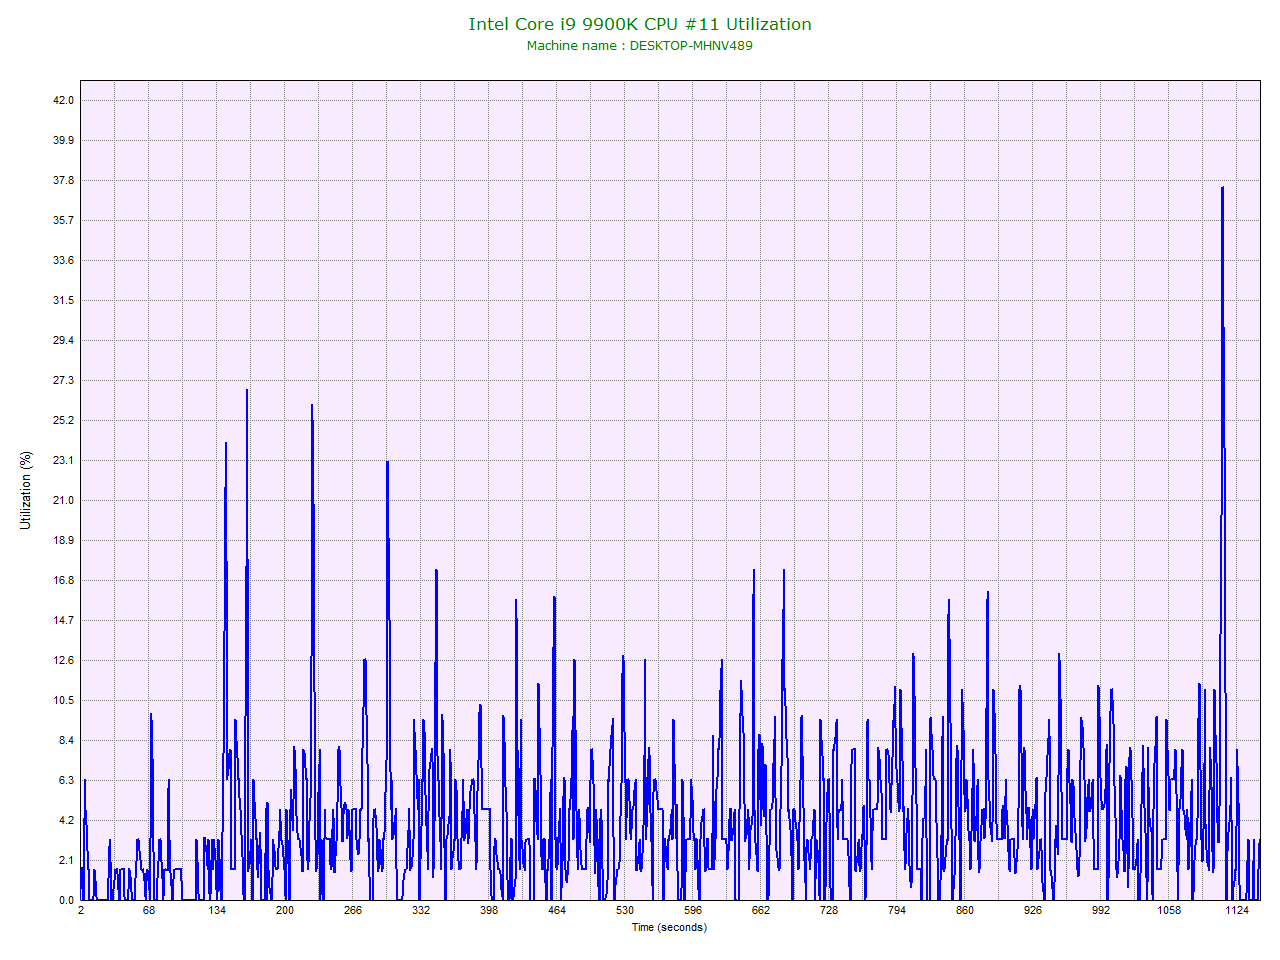Viewport: 1280px width, 960px height.
Task: Select the 33.6 utilization axis label
Action: pyautogui.click(x=64, y=260)
